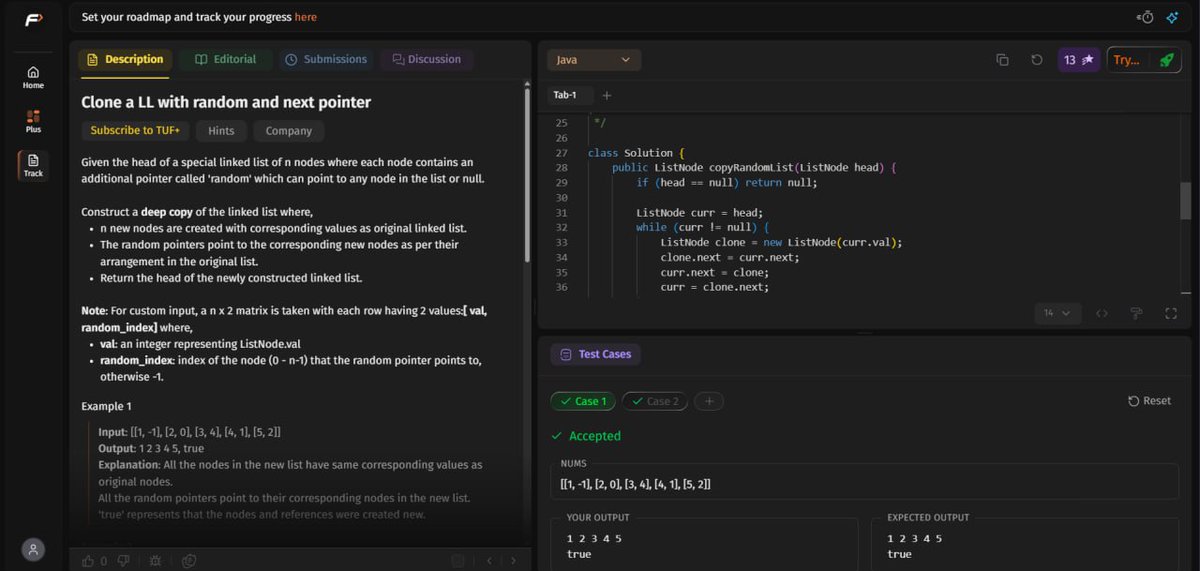Toggle code brackets icon below the editor
Screen dimensions: 1200x571
[1102, 313]
